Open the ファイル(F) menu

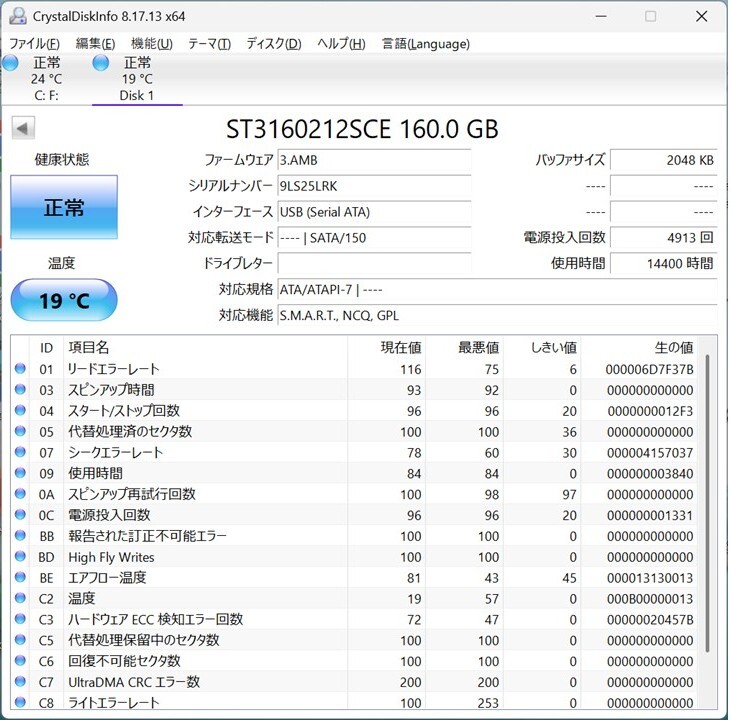point(34,44)
